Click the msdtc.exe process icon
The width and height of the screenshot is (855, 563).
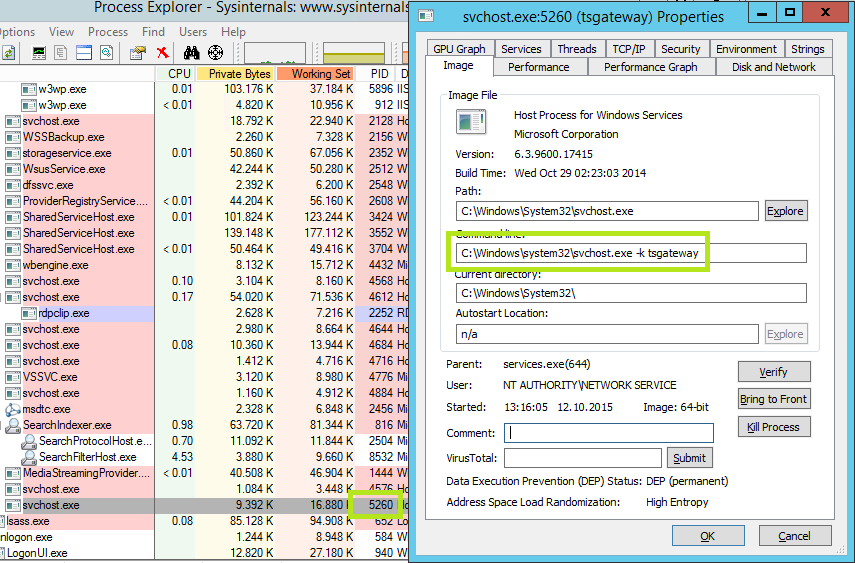click(12, 409)
